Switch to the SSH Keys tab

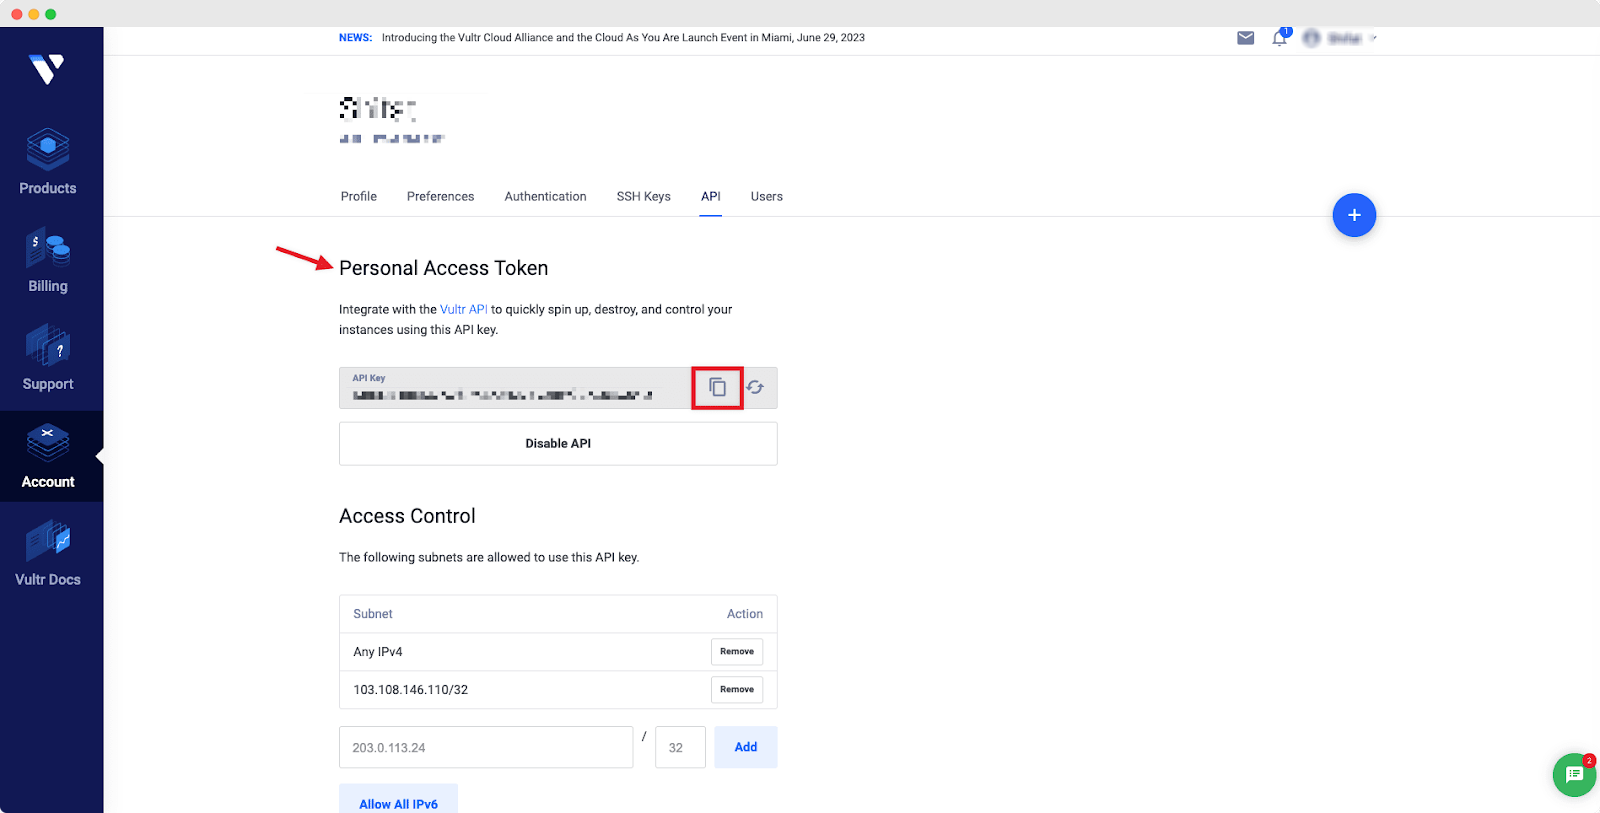pos(643,196)
